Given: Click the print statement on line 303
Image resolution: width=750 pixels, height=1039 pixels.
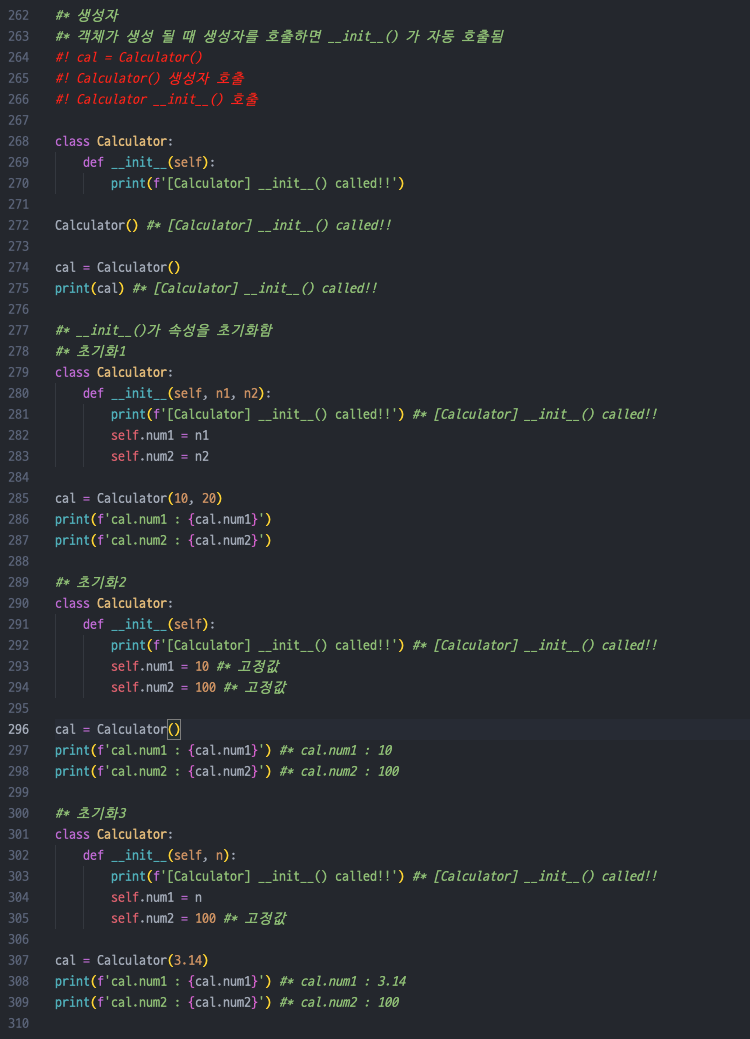Looking at the screenshot, I should click(257, 877).
